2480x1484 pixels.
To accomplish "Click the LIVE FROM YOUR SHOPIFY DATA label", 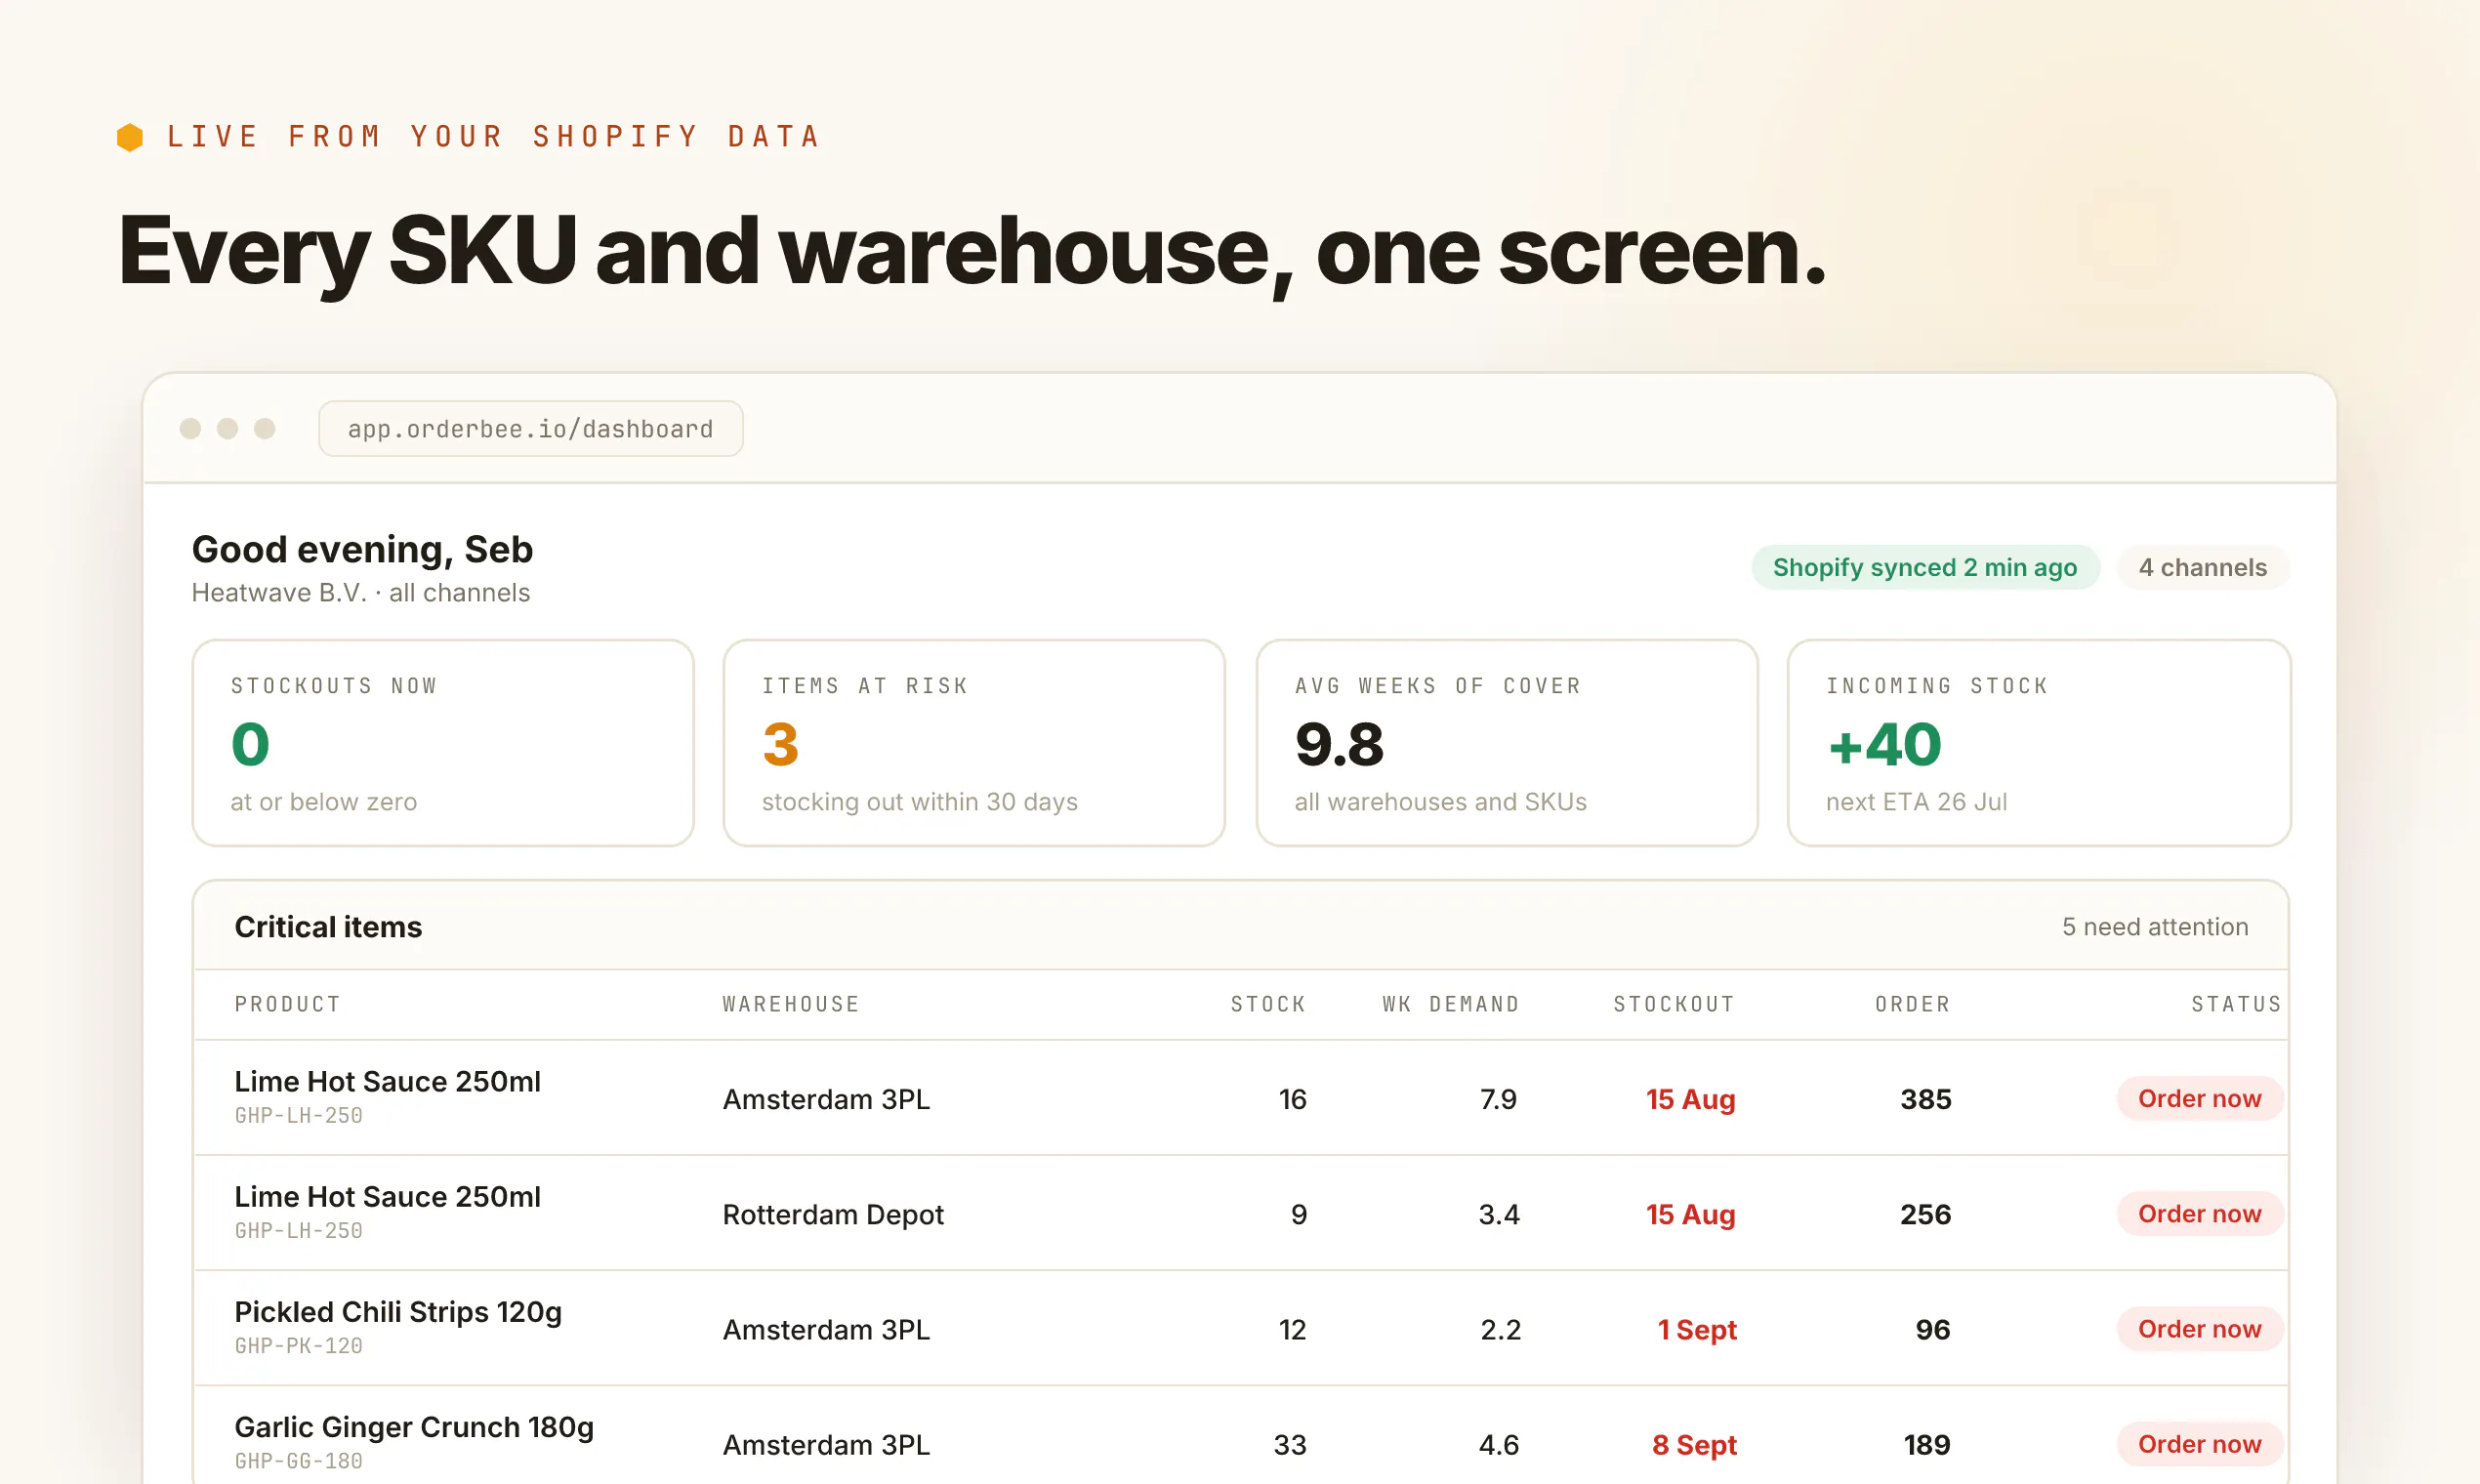I will [x=493, y=136].
